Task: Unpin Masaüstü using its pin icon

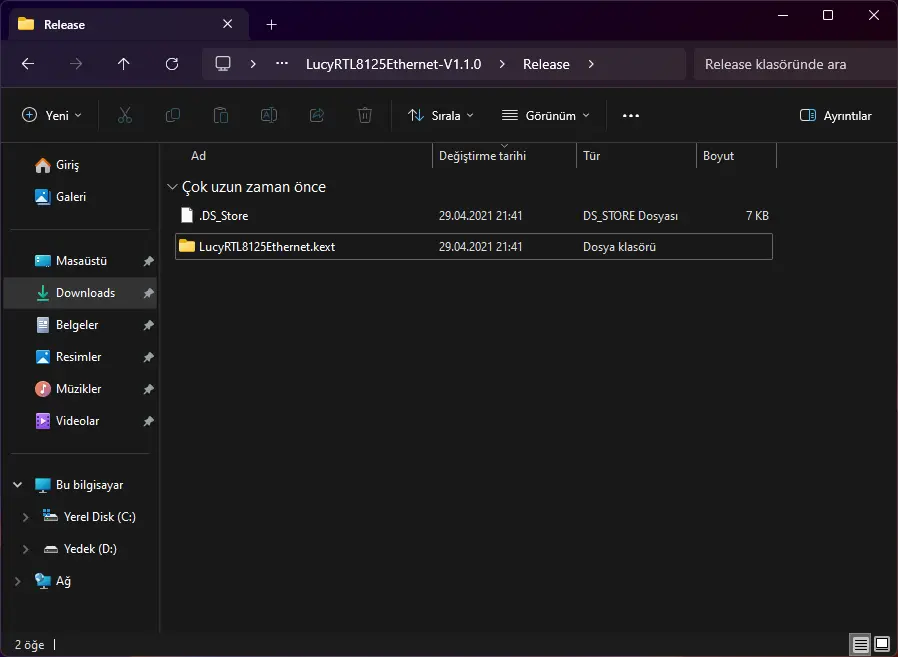Action: coord(148,261)
